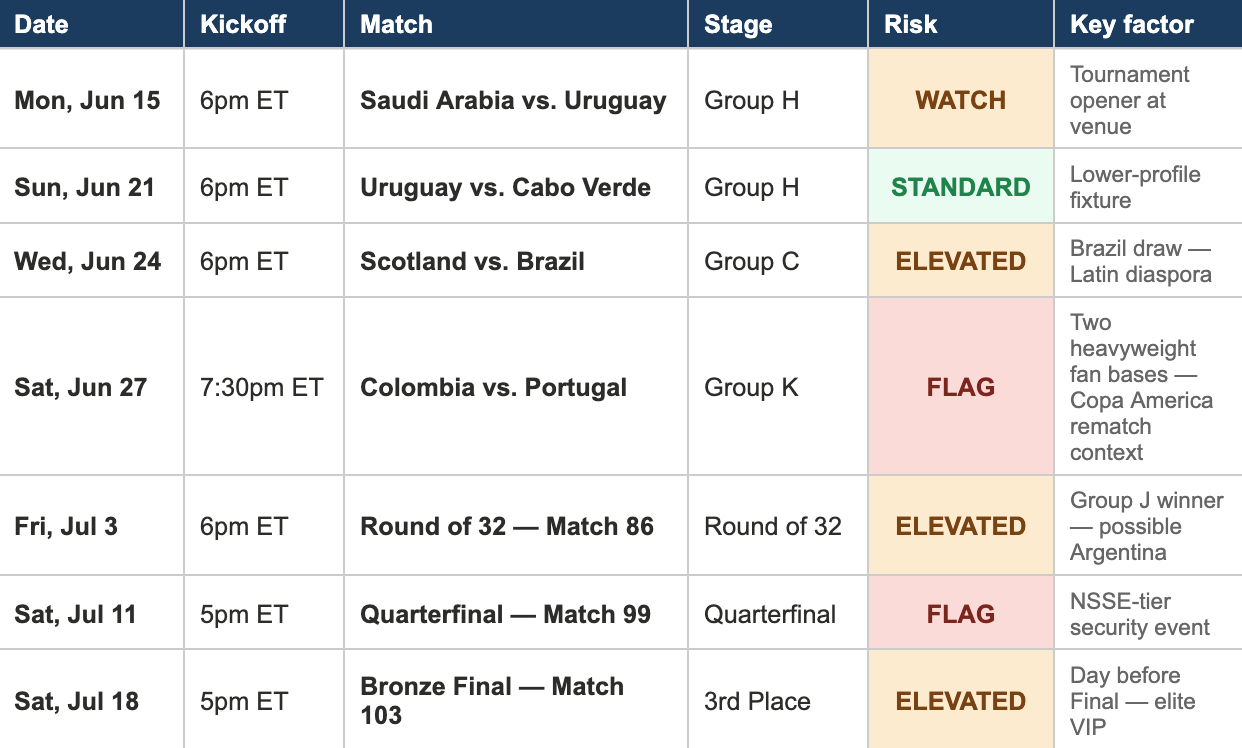Click the Date column header
This screenshot has height=748, width=1242.
click(92, 24)
